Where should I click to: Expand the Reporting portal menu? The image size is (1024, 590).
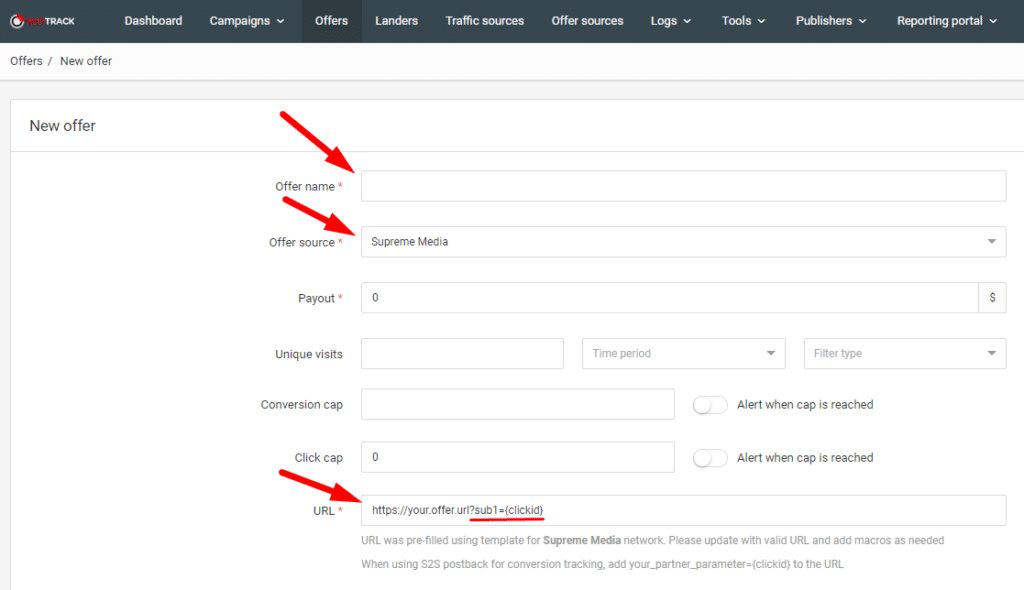947,21
